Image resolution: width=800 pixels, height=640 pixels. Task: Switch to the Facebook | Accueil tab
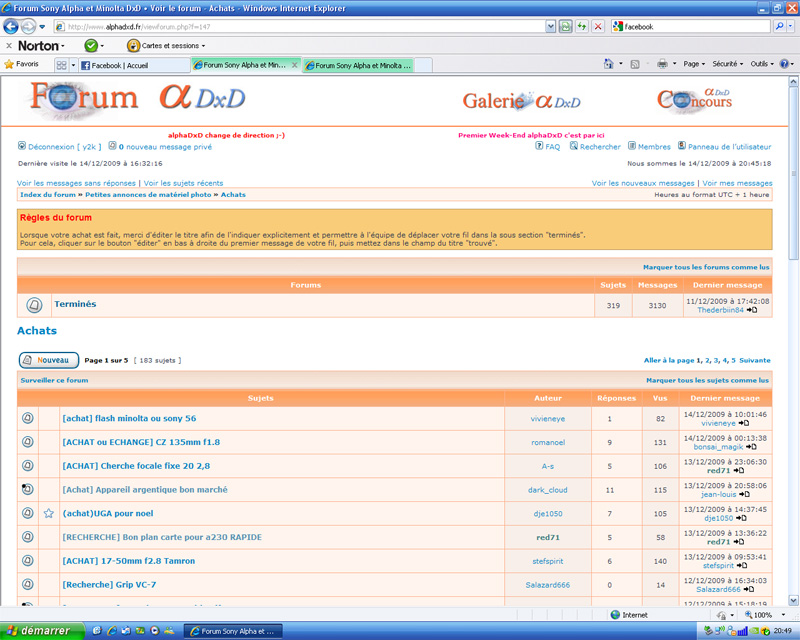(132, 65)
